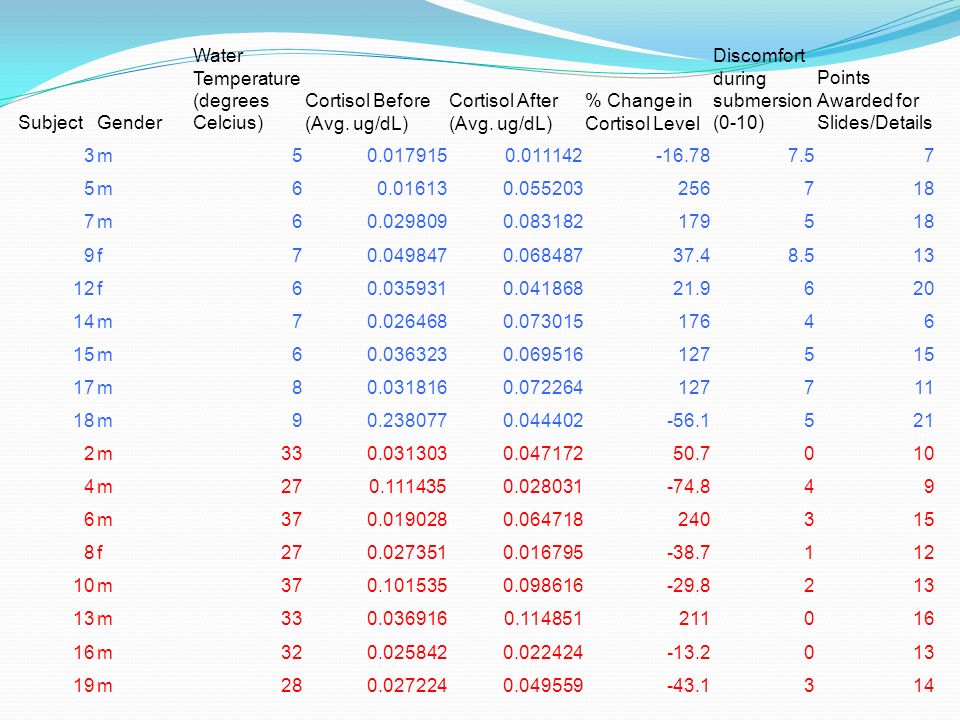Viewport: 960px width, 720px height.
Task: Select percent change value 240
Action: 694,520
